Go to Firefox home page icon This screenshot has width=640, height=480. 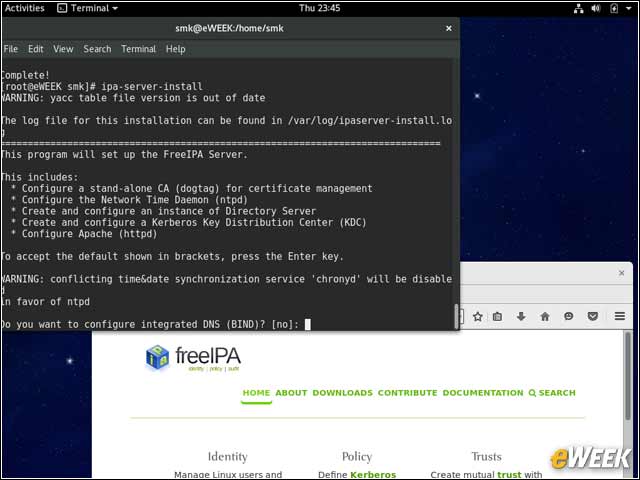[x=545, y=316]
